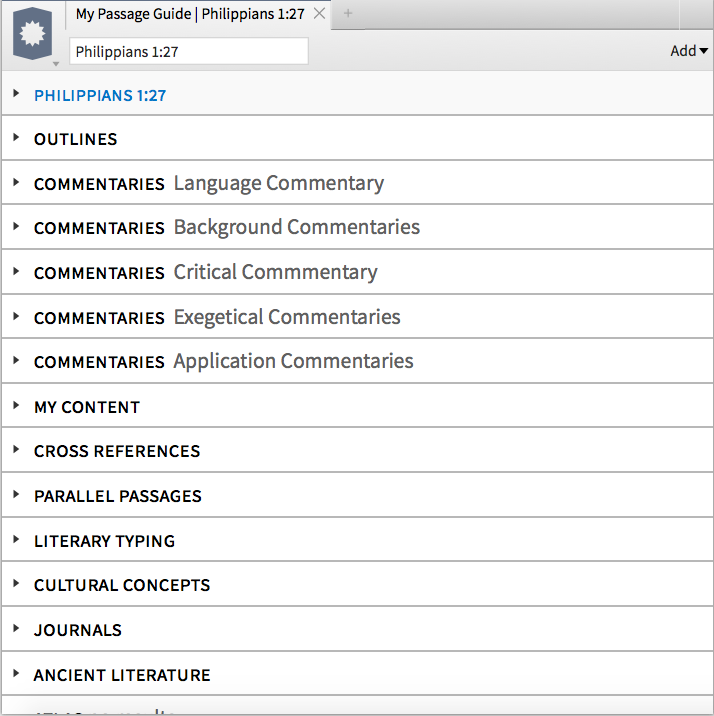Click the MY CONTENT heading

pyautogui.click(x=87, y=407)
